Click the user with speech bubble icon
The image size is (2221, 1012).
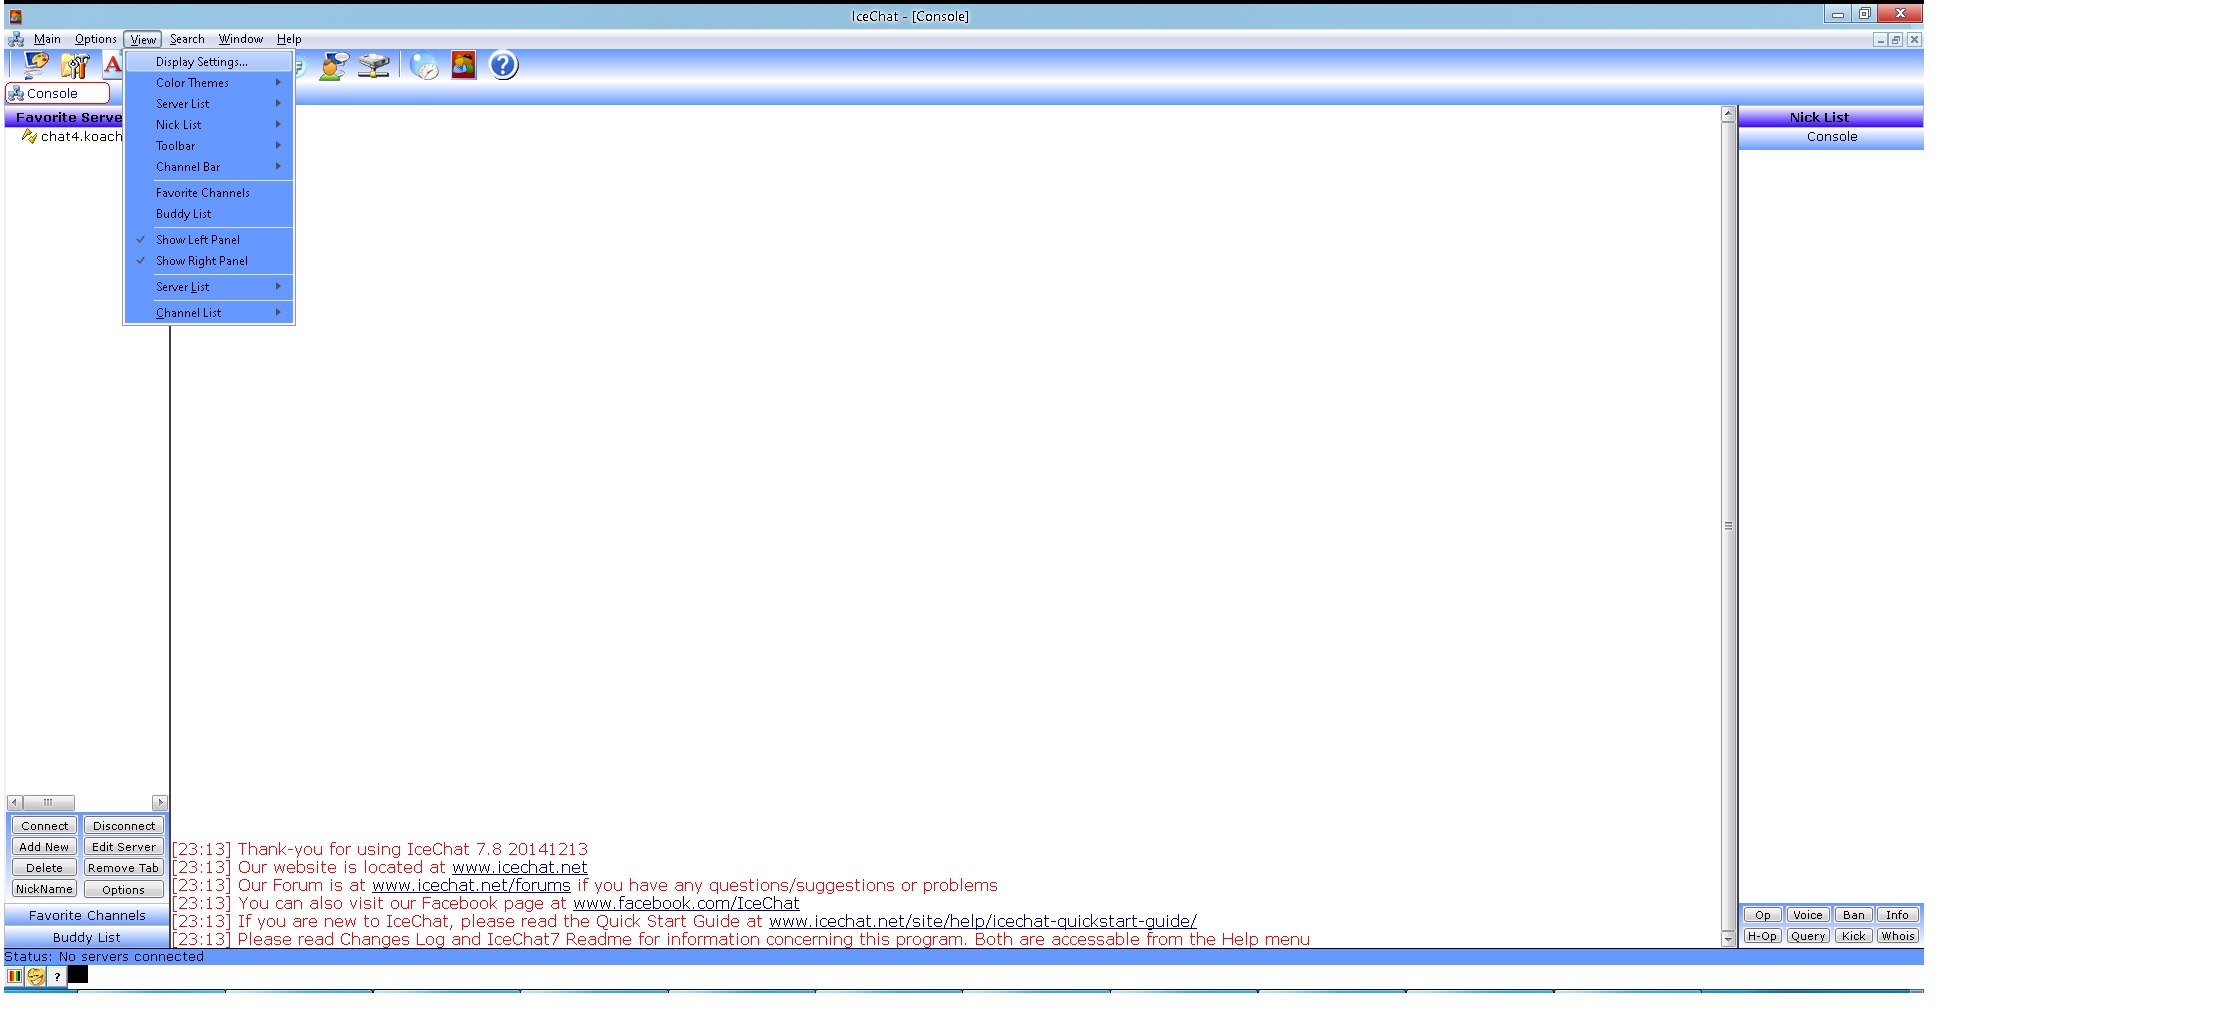click(x=333, y=65)
